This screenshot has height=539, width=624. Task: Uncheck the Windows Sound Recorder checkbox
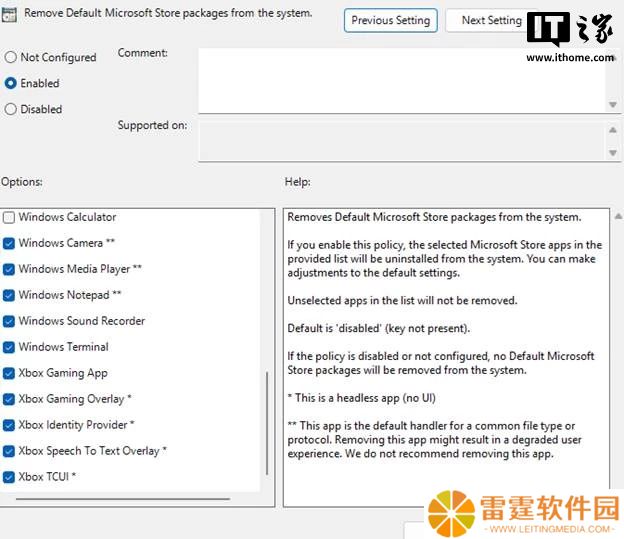[x=9, y=321]
